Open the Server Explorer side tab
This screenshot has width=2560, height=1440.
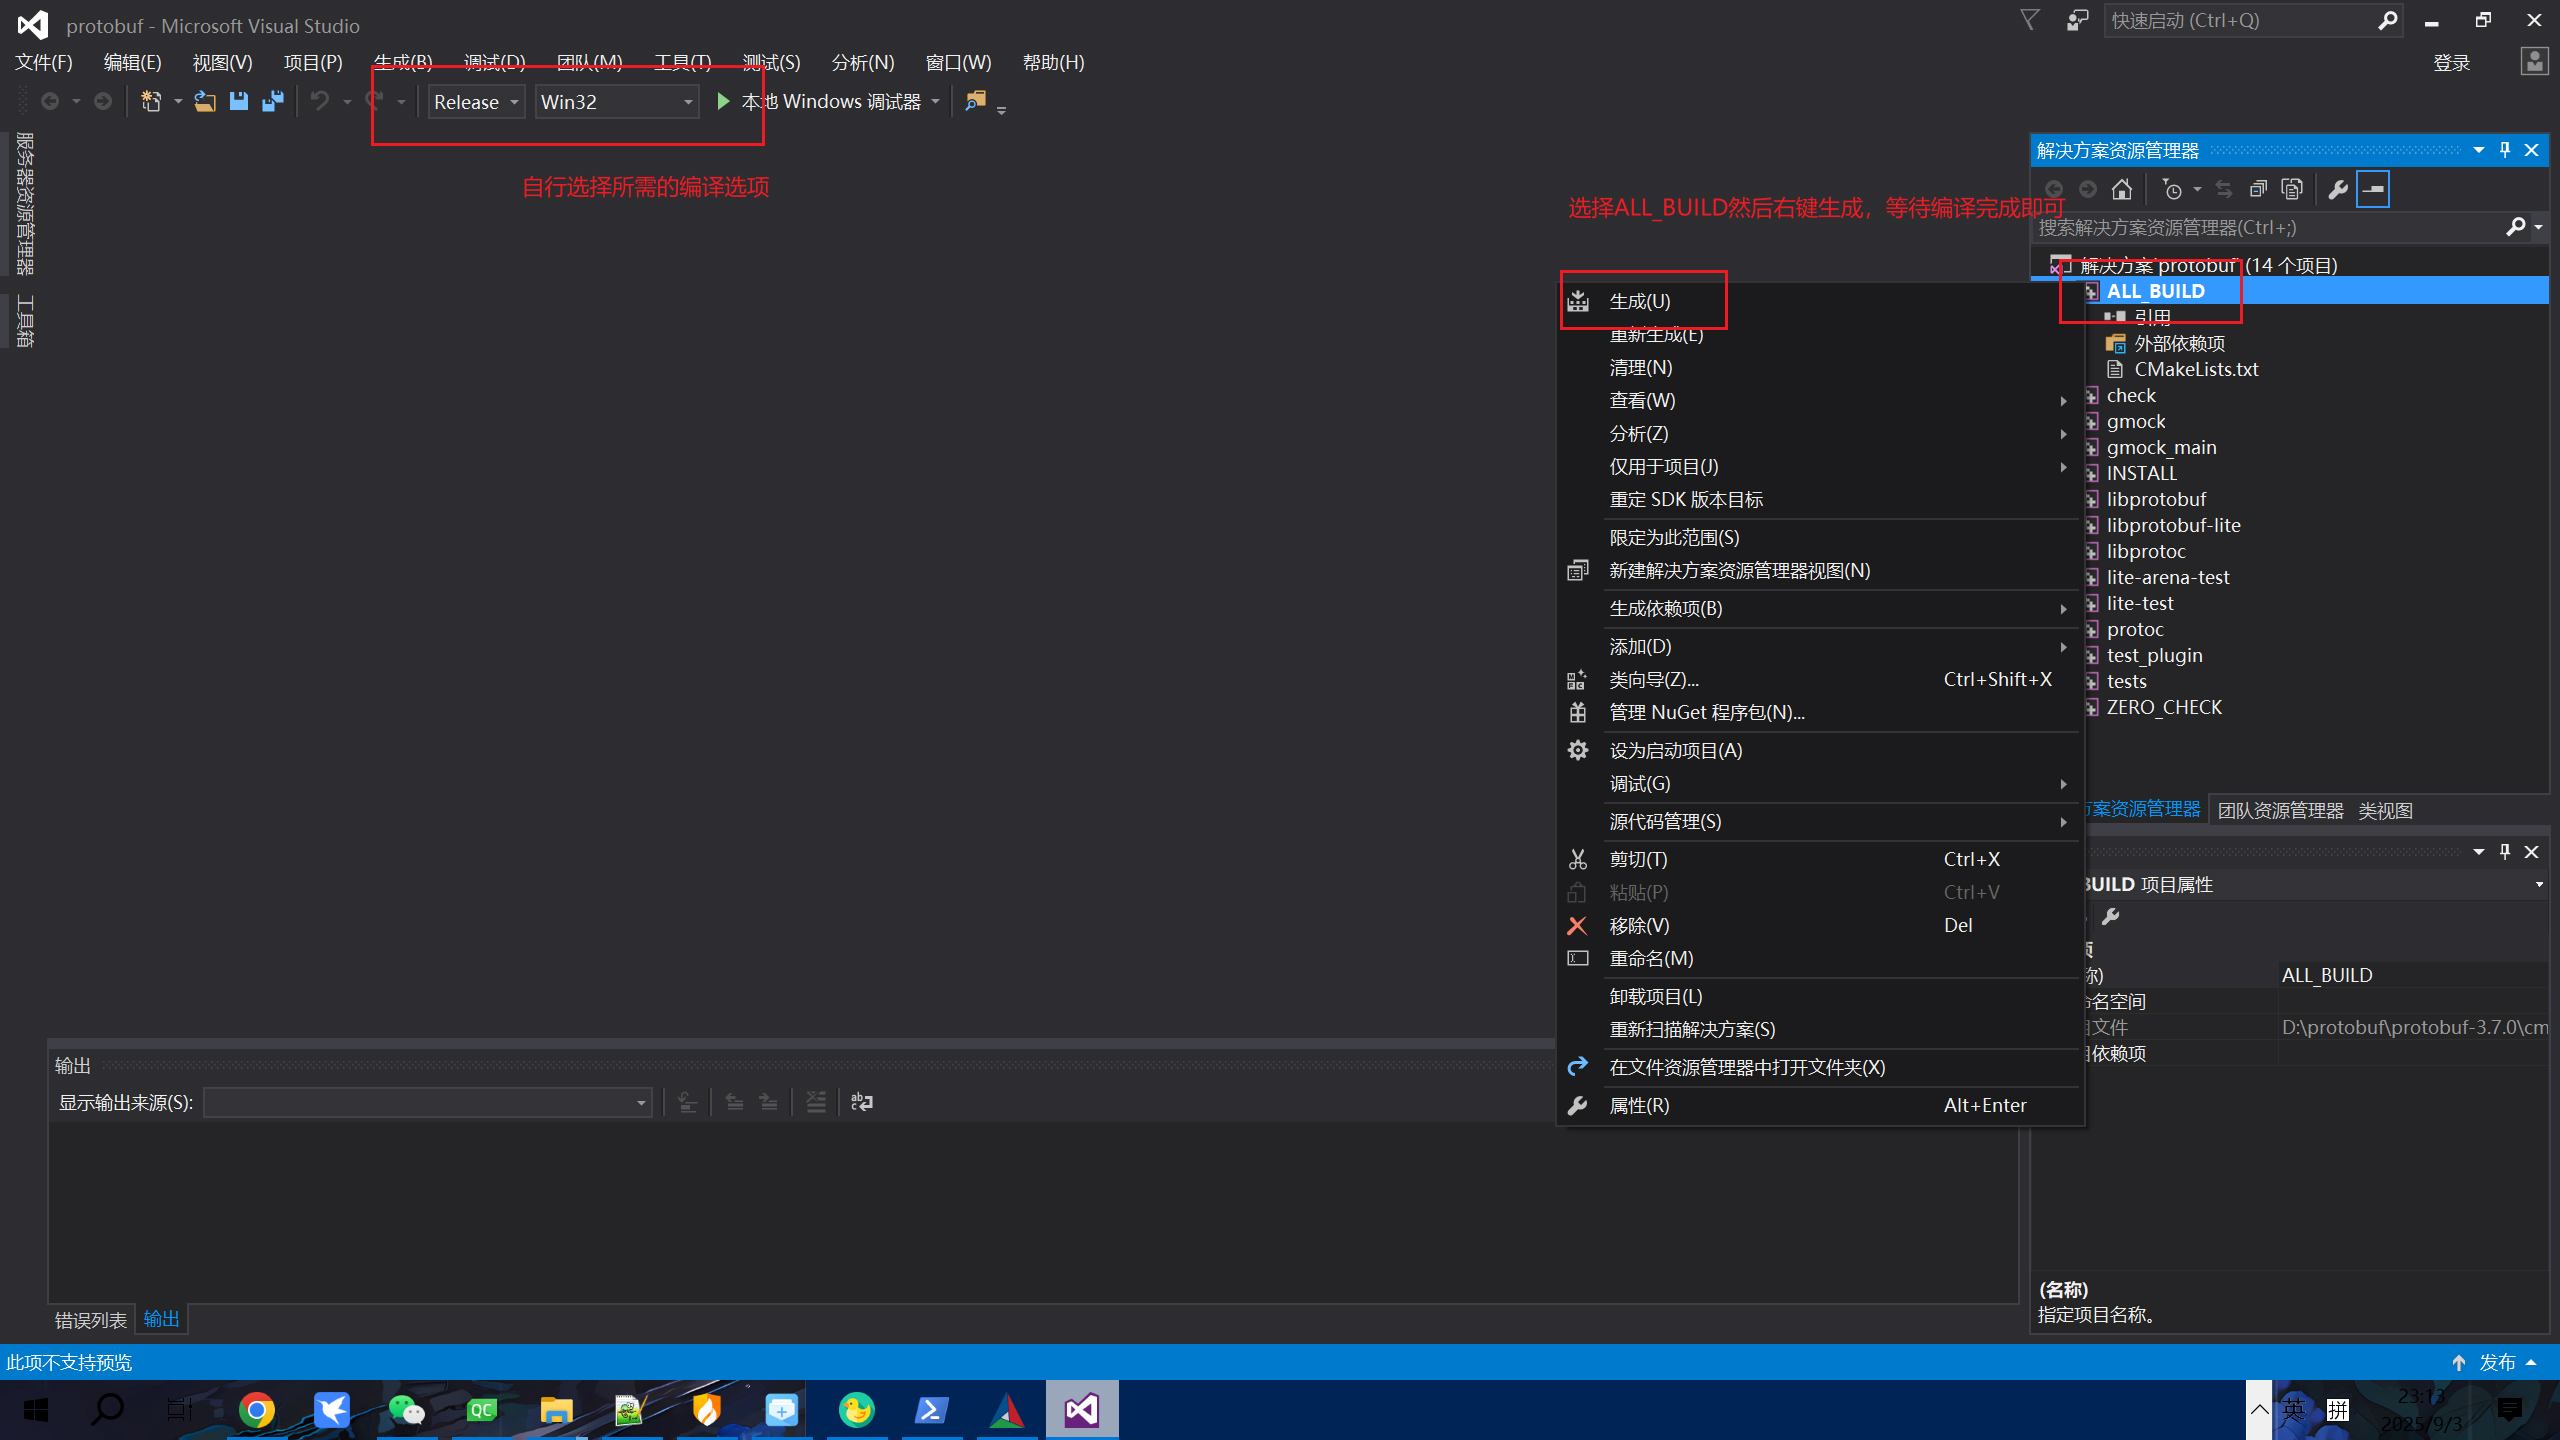pos(26,203)
